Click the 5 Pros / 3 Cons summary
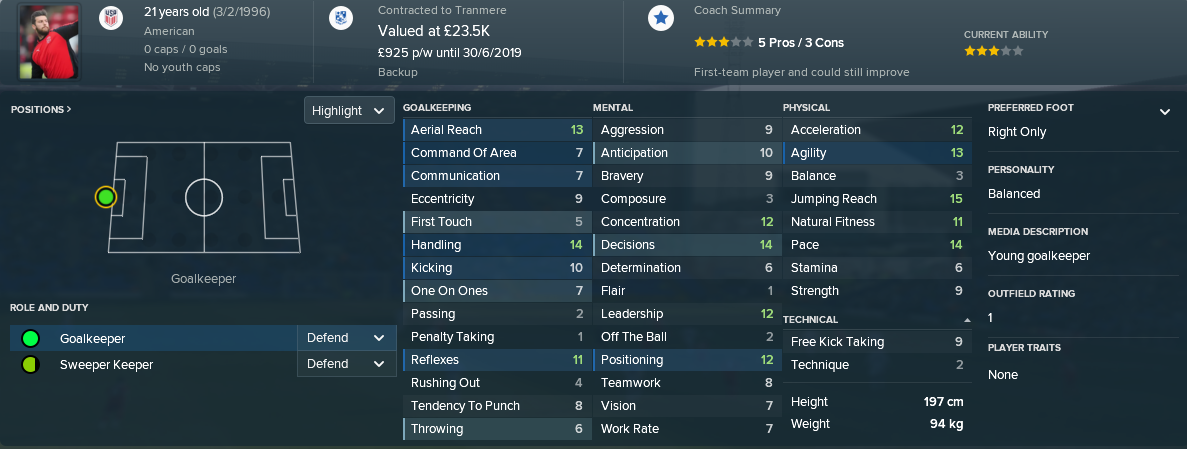1187x449 pixels. (801, 42)
